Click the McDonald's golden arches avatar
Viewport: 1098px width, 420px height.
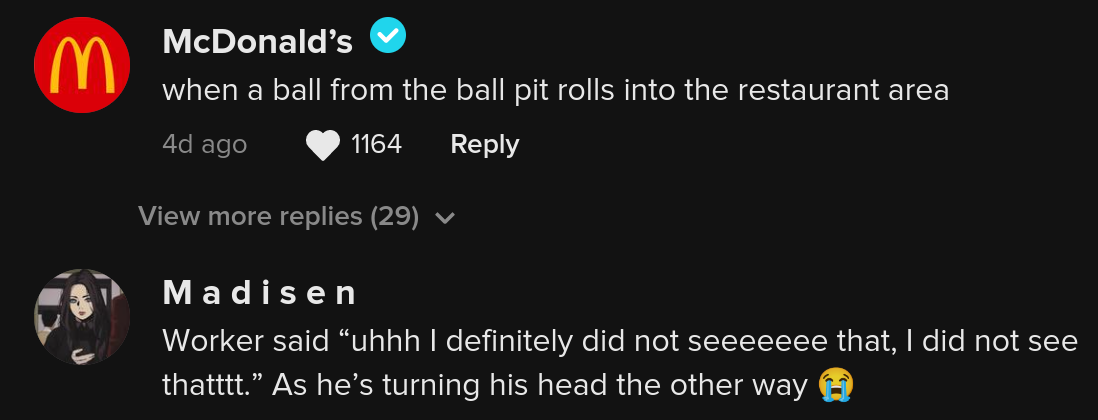[82, 65]
